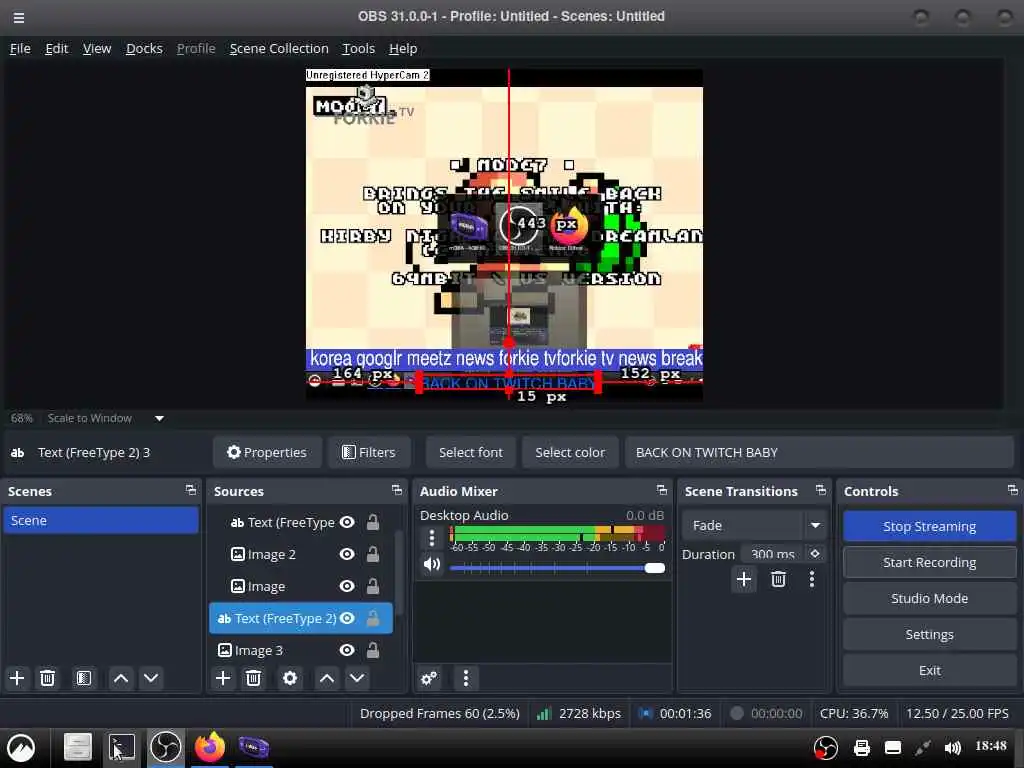Open the Docks menu
Screen dimensions: 1024x768
pos(144,48)
